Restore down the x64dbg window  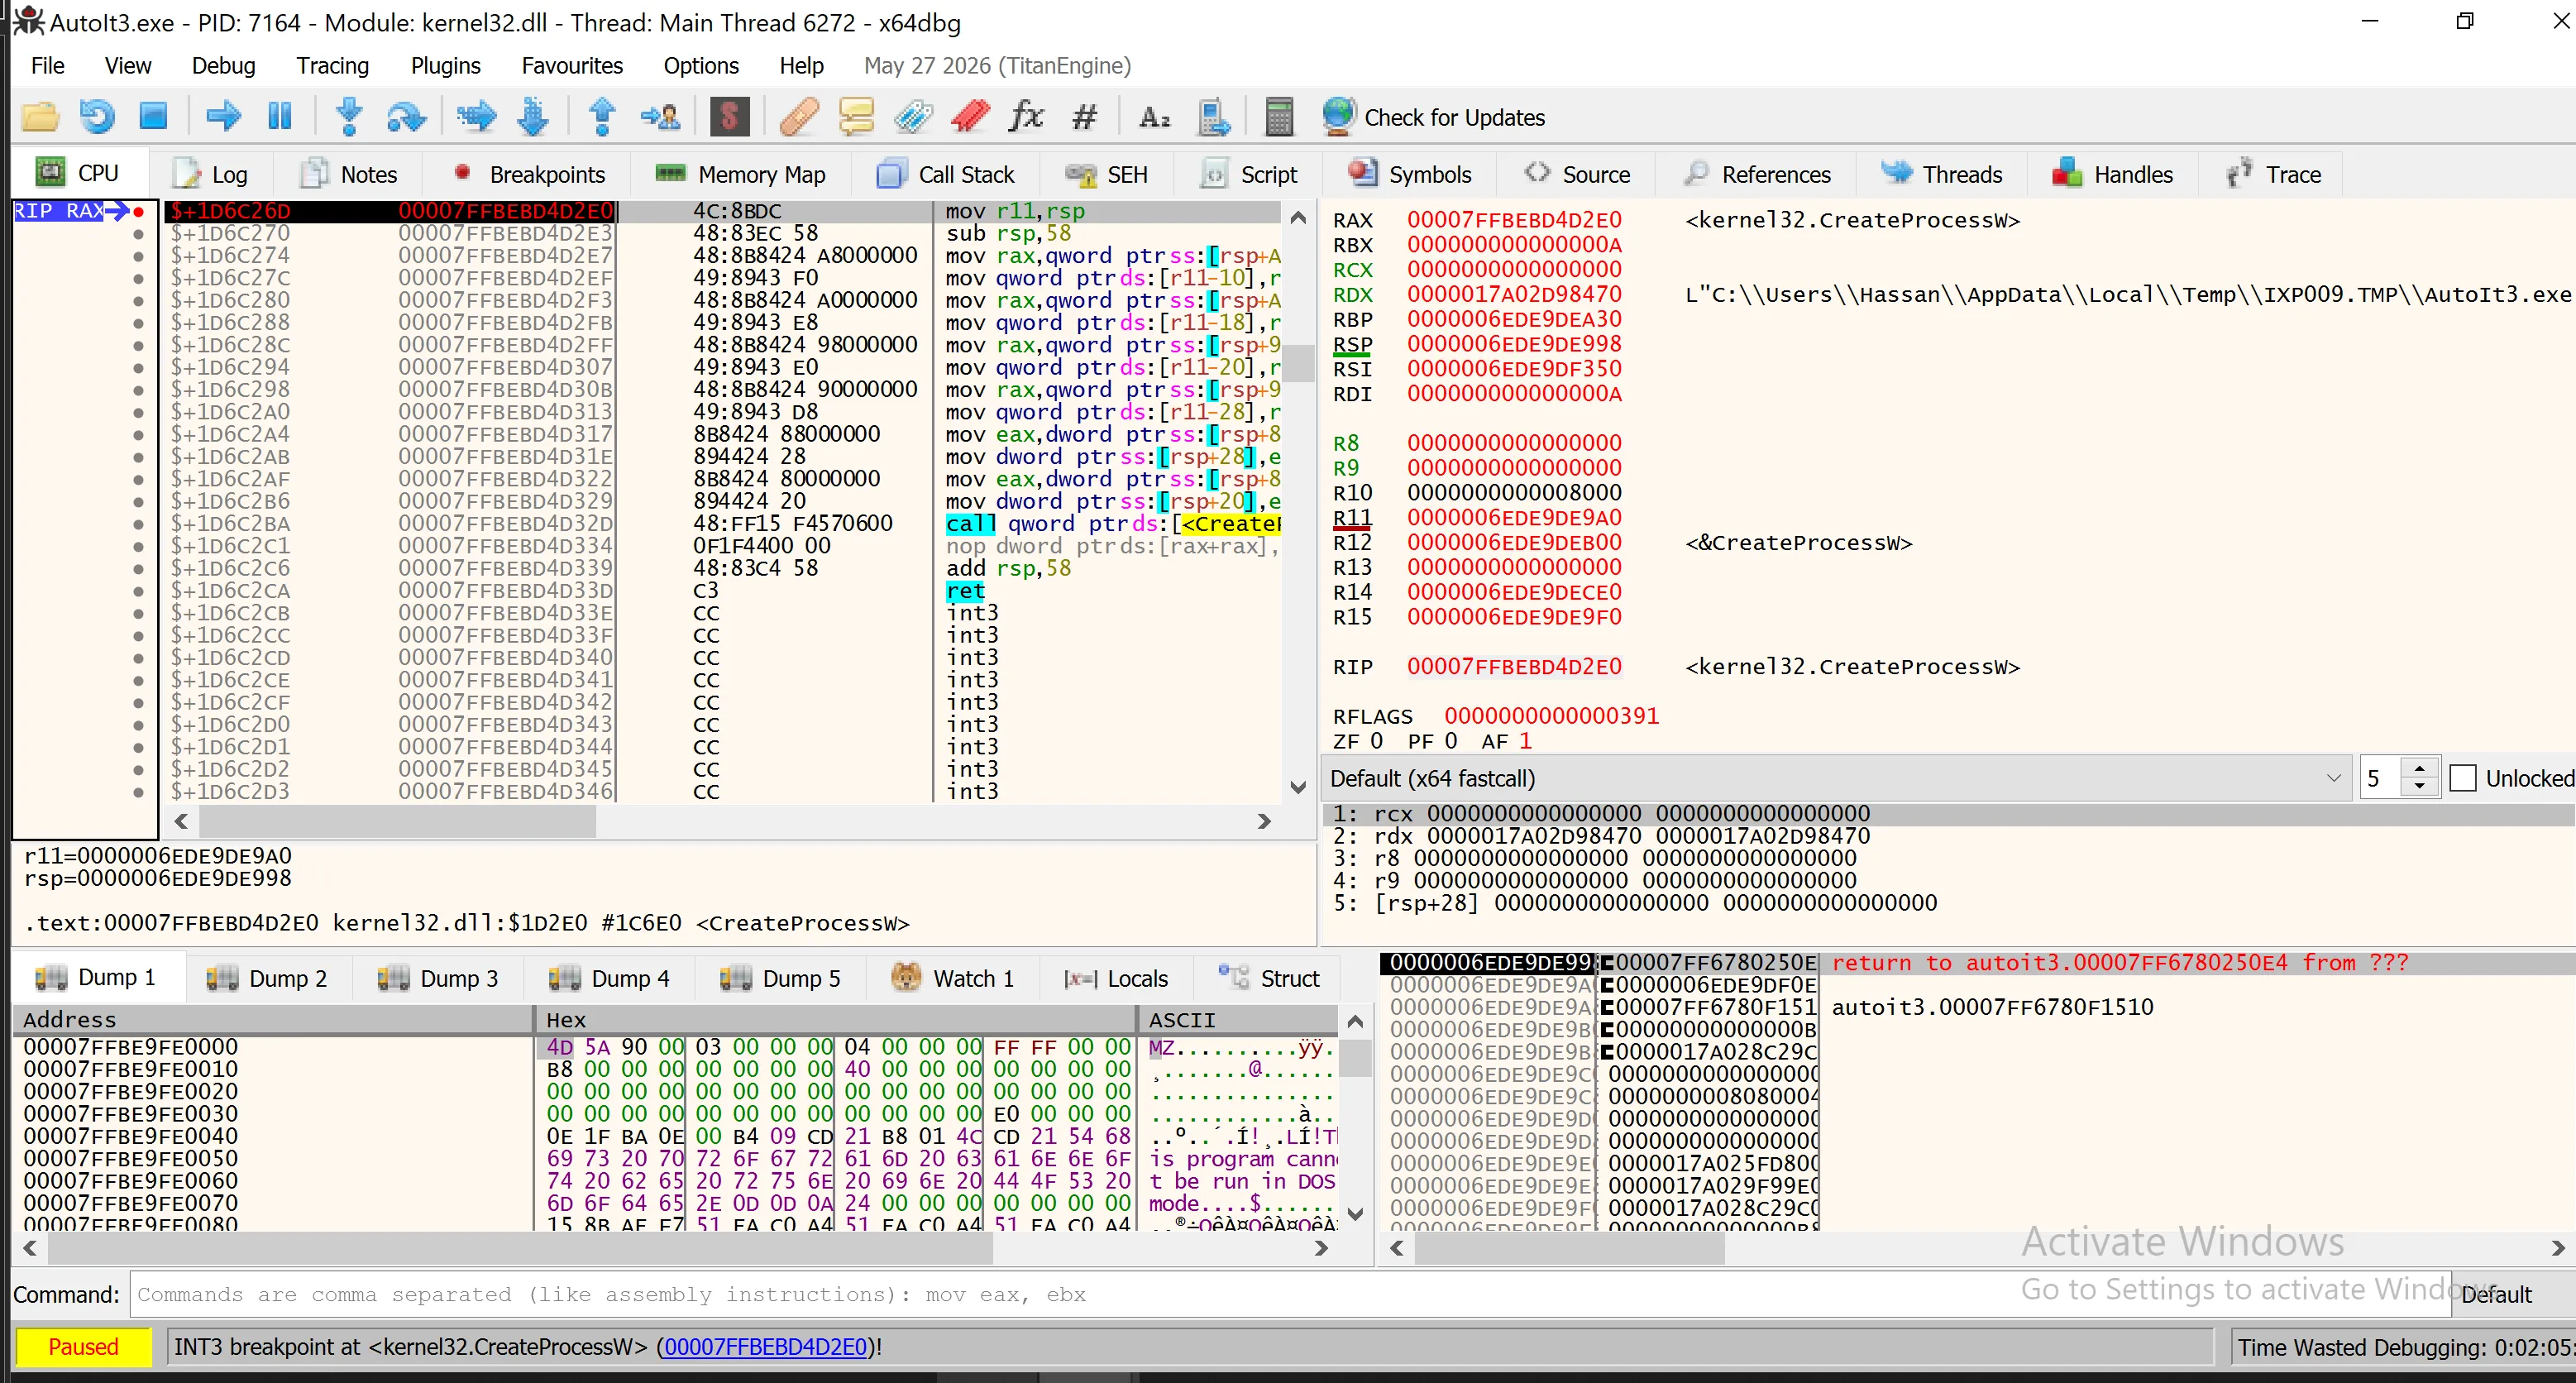click(x=2464, y=21)
